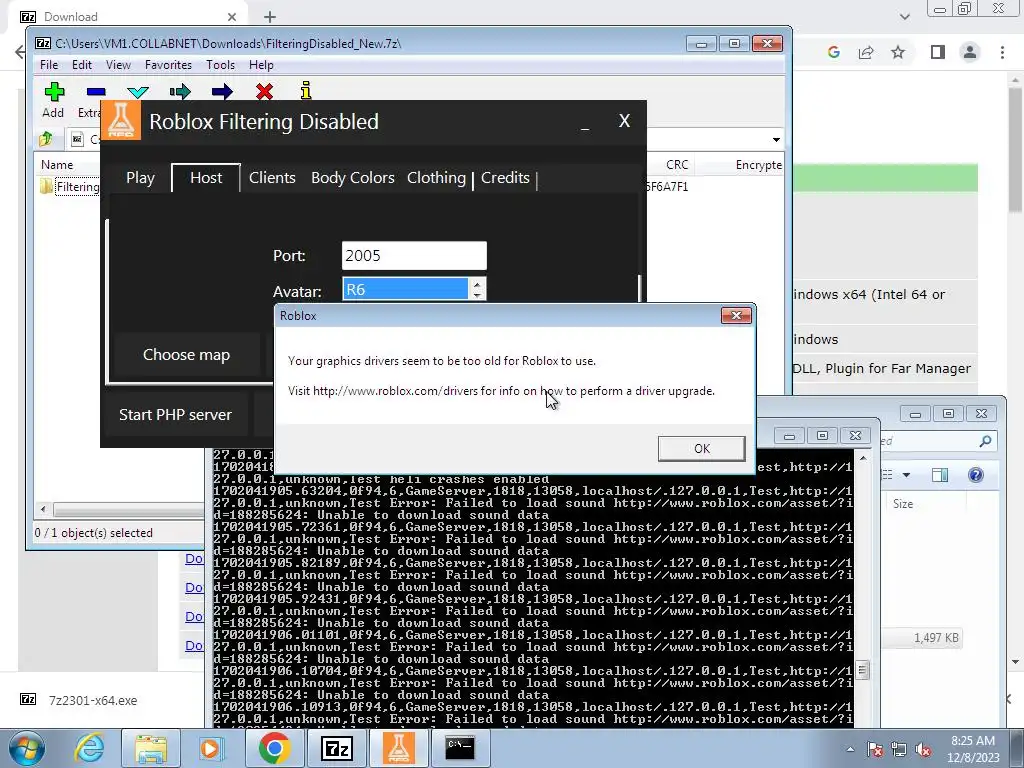The image size is (1024, 768).
Task: Click the up-folder icon in 7-Zip address bar
Action: [46, 138]
